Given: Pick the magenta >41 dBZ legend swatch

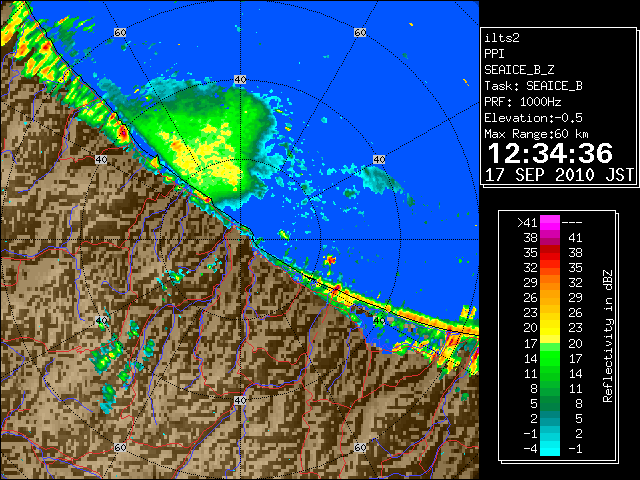Looking at the screenshot, I should (x=550, y=222).
